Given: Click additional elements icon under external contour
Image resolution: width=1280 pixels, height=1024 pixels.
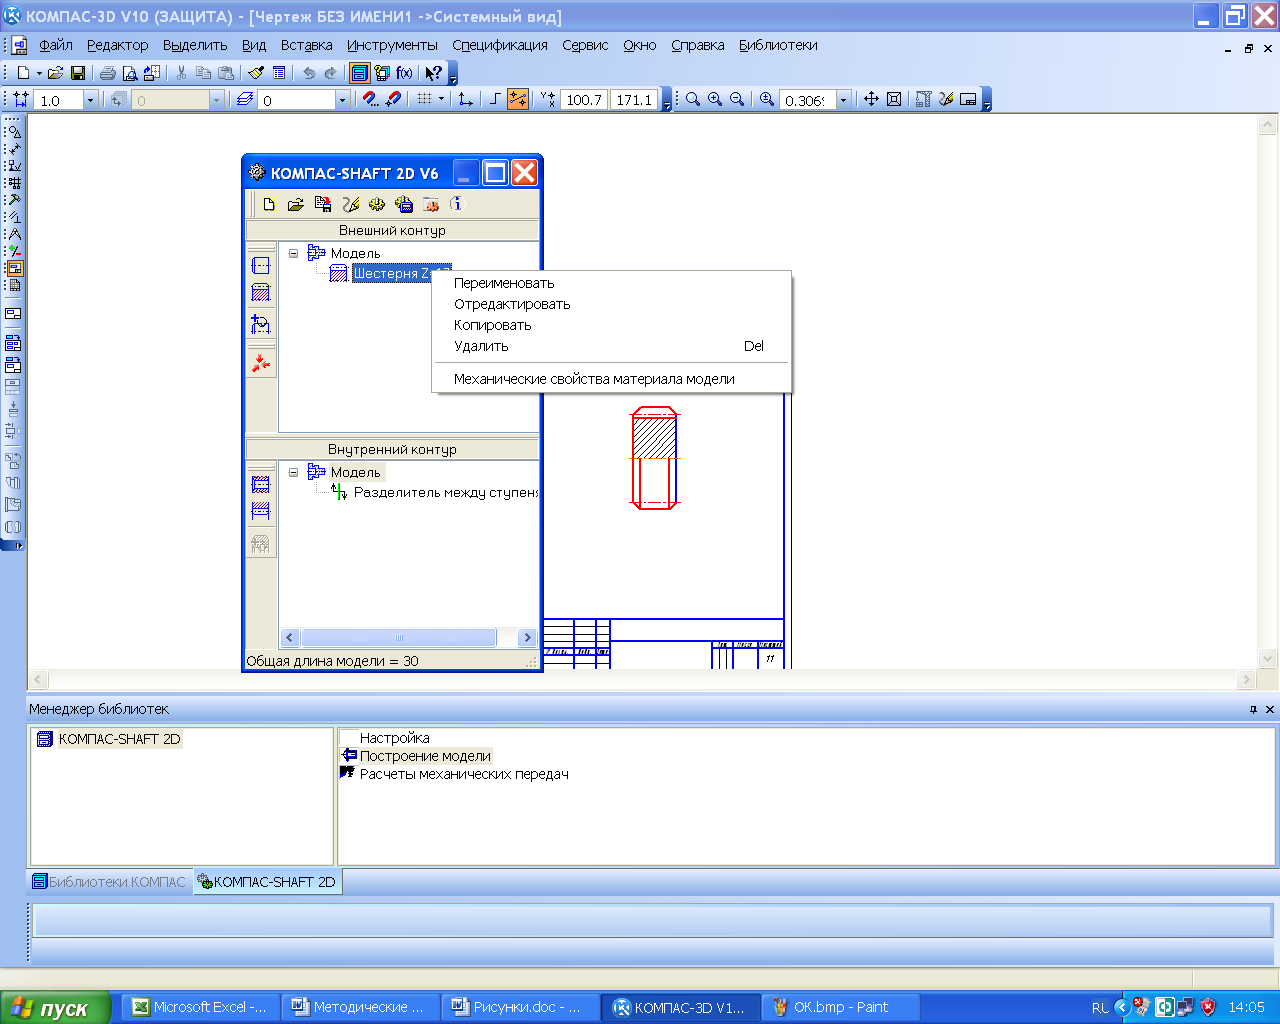Looking at the screenshot, I should click(x=261, y=323).
